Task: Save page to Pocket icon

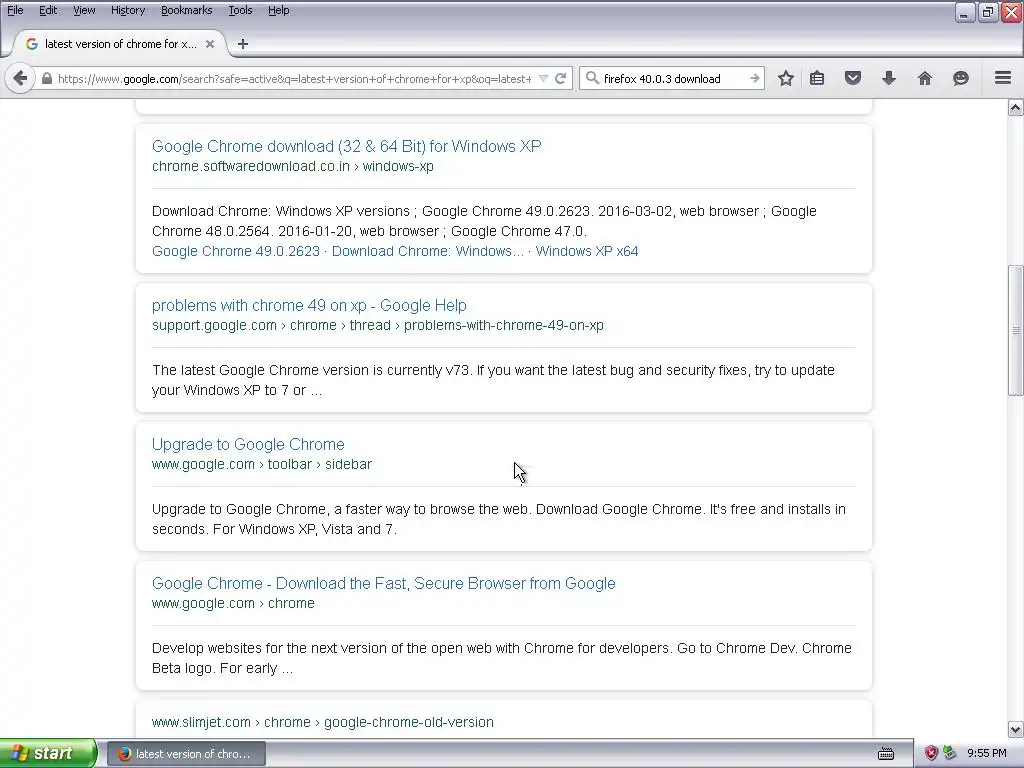Action: click(x=853, y=78)
